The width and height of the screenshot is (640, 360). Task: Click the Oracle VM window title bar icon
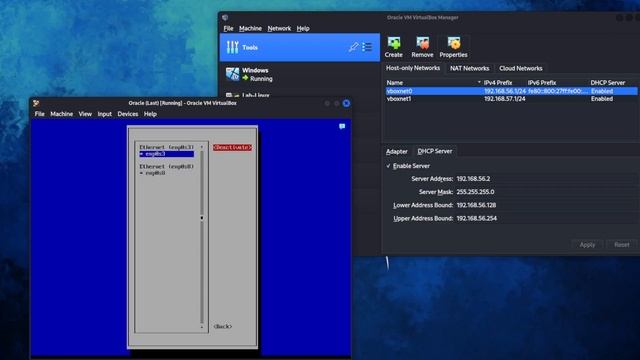pos(36,103)
